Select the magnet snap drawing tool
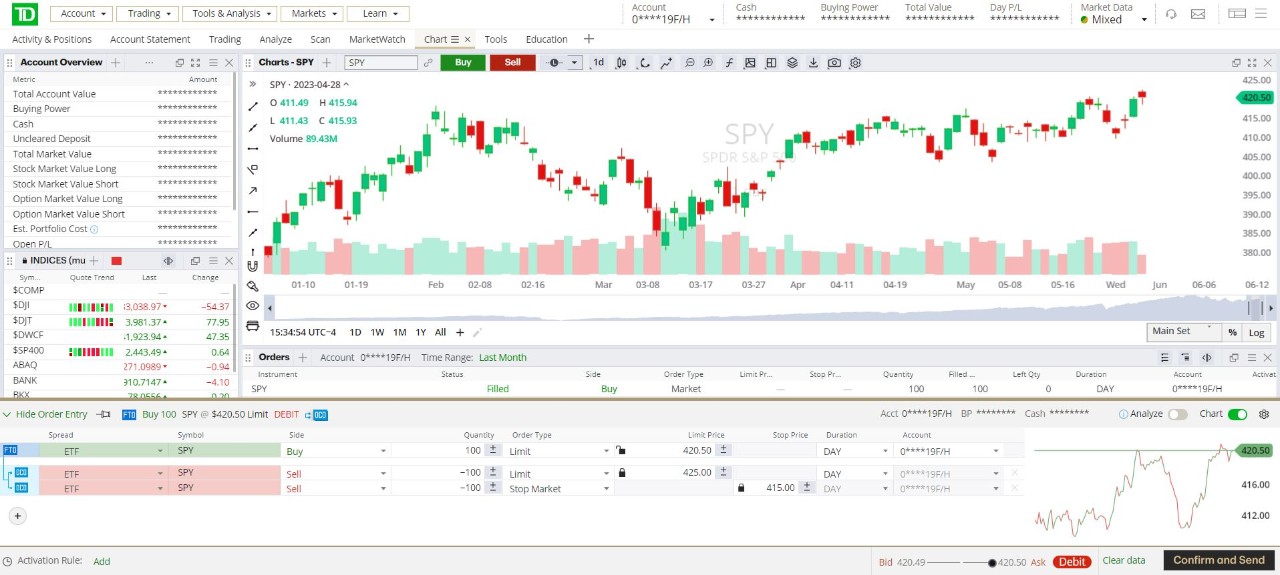This screenshot has width=1280, height=575. click(252, 266)
